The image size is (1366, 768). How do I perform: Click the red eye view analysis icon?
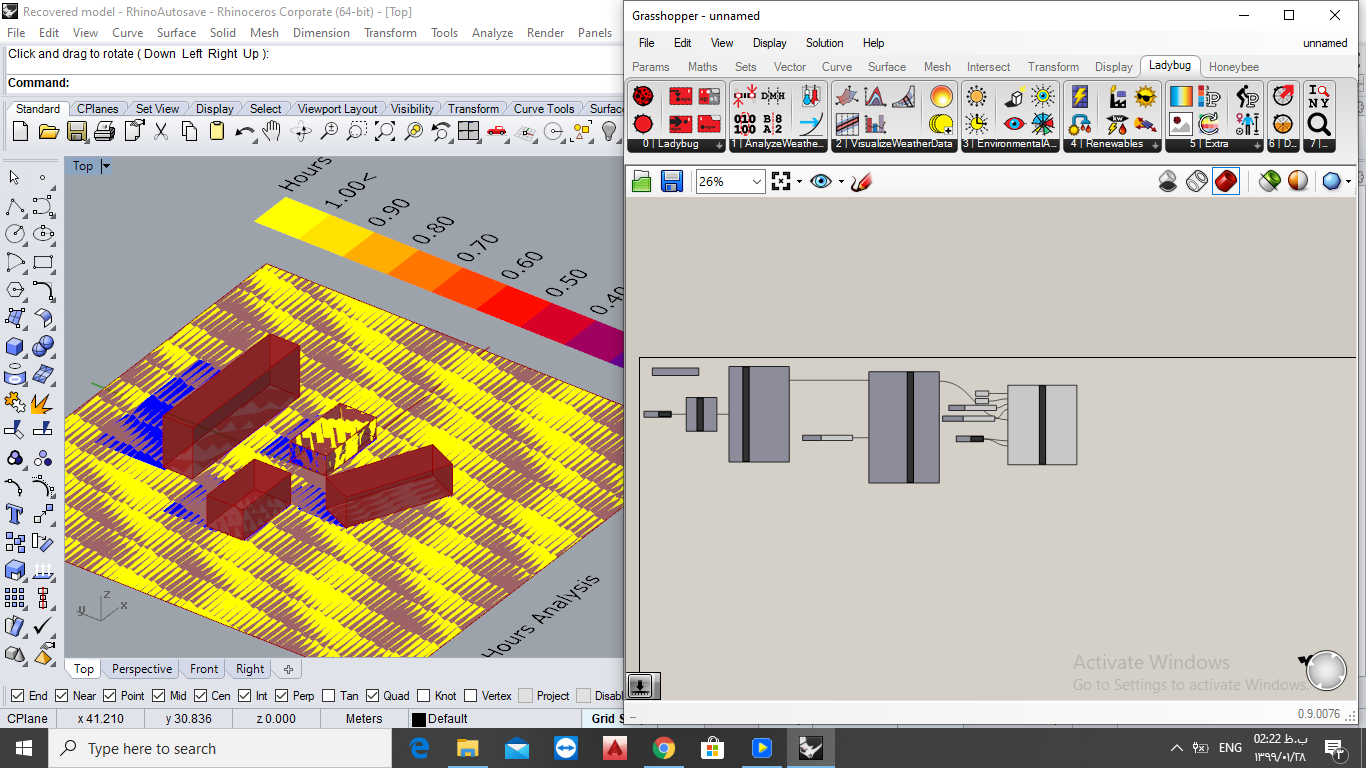pos(1014,124)
